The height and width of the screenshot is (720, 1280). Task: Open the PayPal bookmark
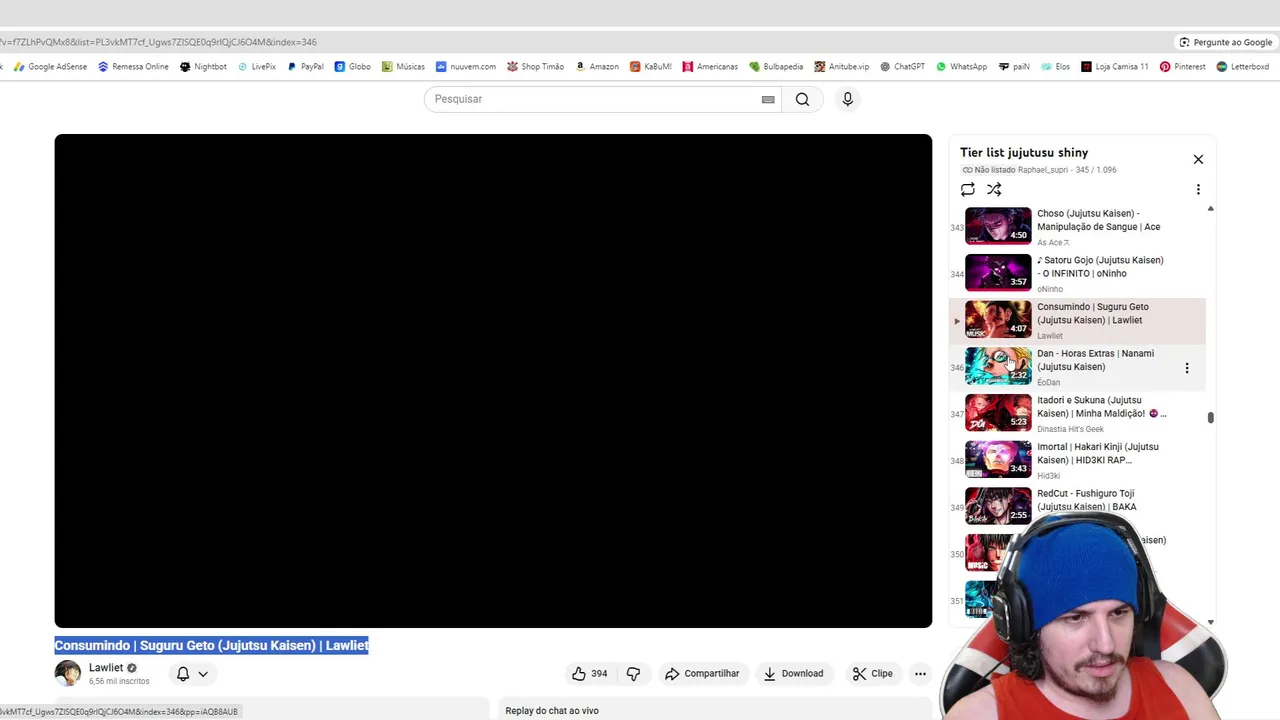(305, 67)
